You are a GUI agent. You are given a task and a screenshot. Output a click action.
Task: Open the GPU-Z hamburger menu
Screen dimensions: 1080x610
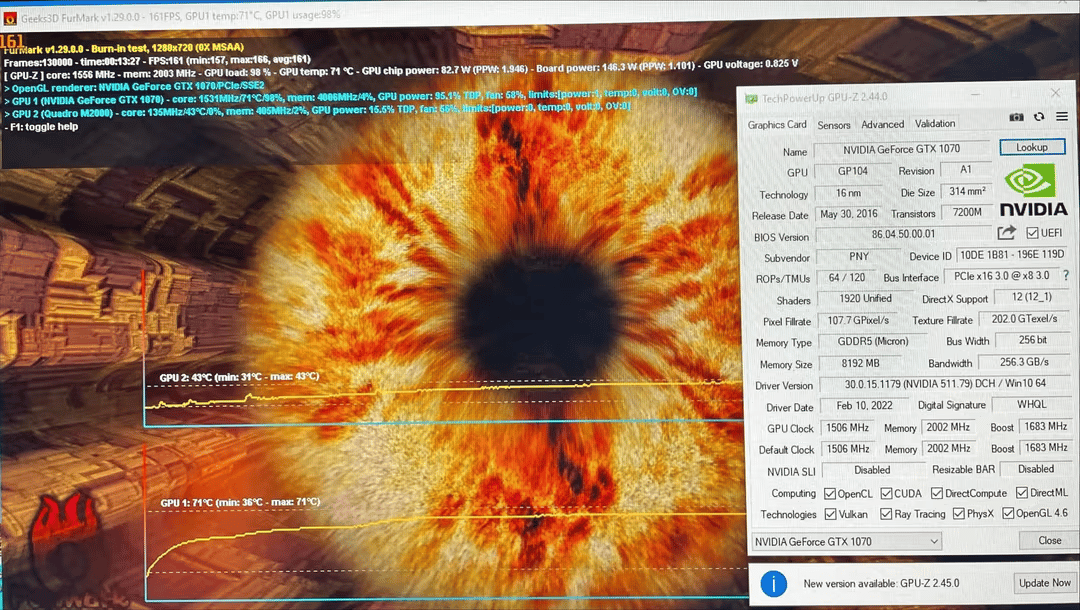(x=1062, y=117)
